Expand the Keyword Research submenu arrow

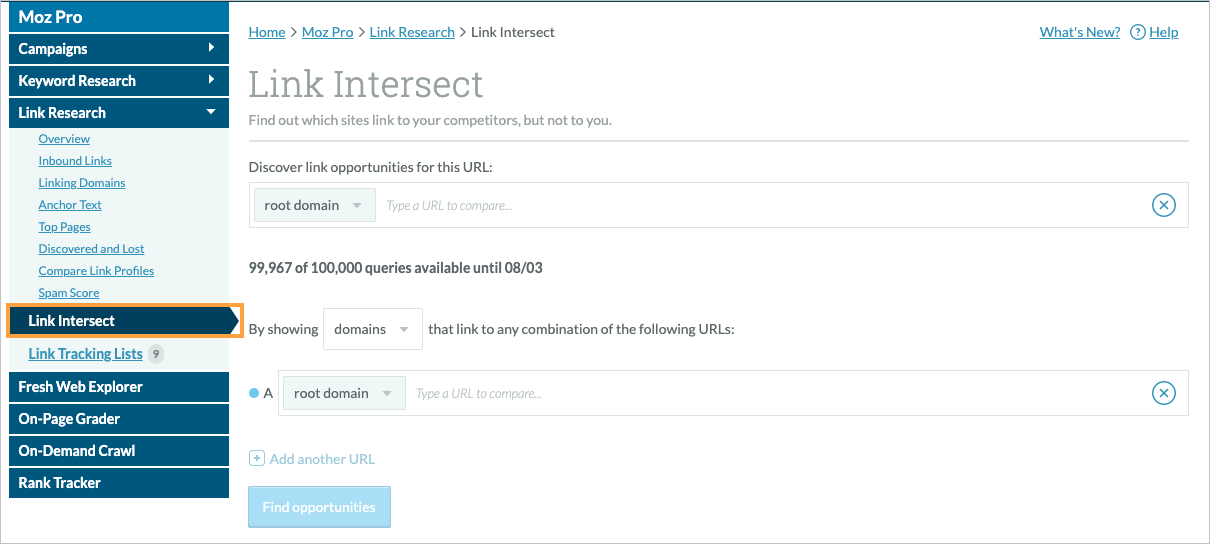211,80
